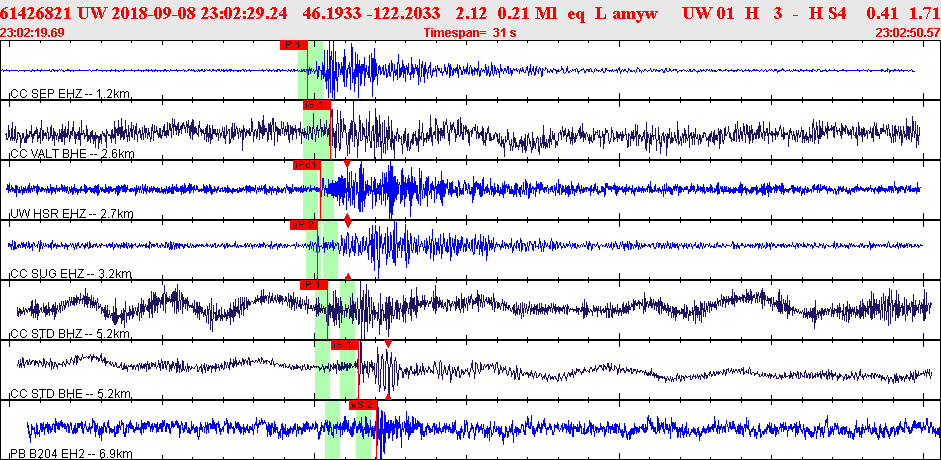
Task: Click the CC SEP EHZ -- 1.2km station label
Action: coord(71,94)
